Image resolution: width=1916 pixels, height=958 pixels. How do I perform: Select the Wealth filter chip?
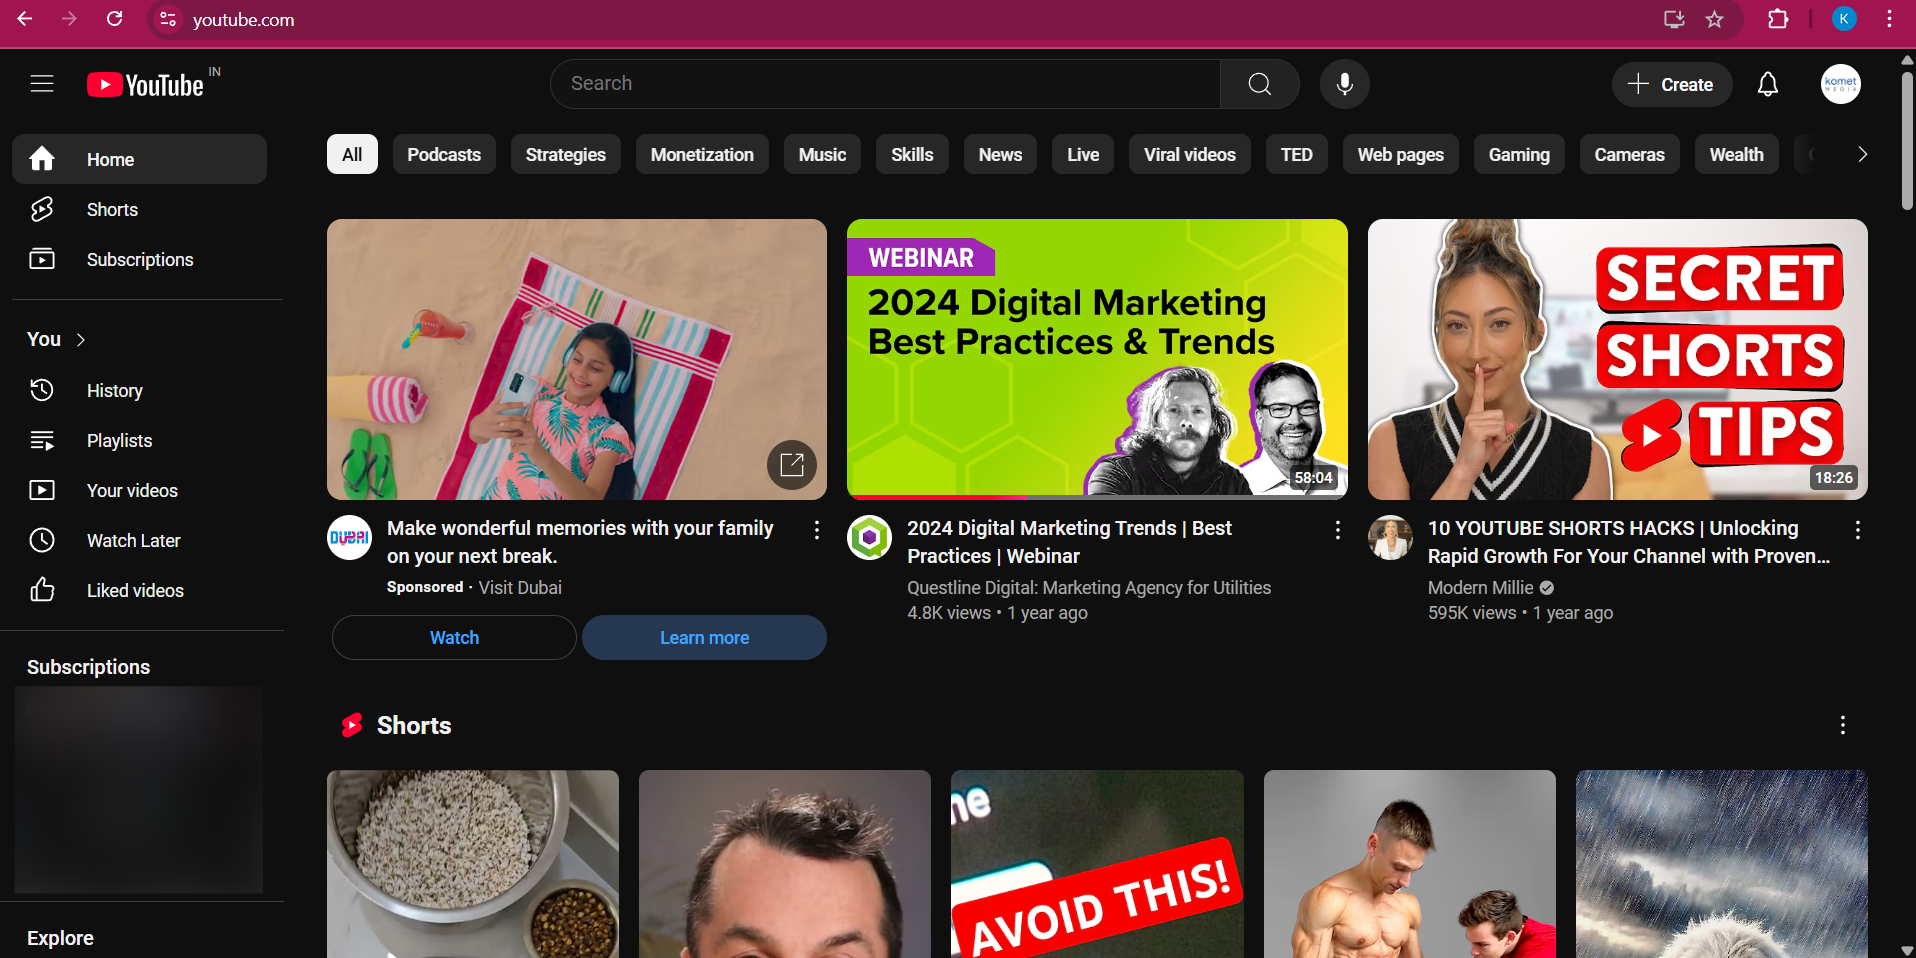1737,154
